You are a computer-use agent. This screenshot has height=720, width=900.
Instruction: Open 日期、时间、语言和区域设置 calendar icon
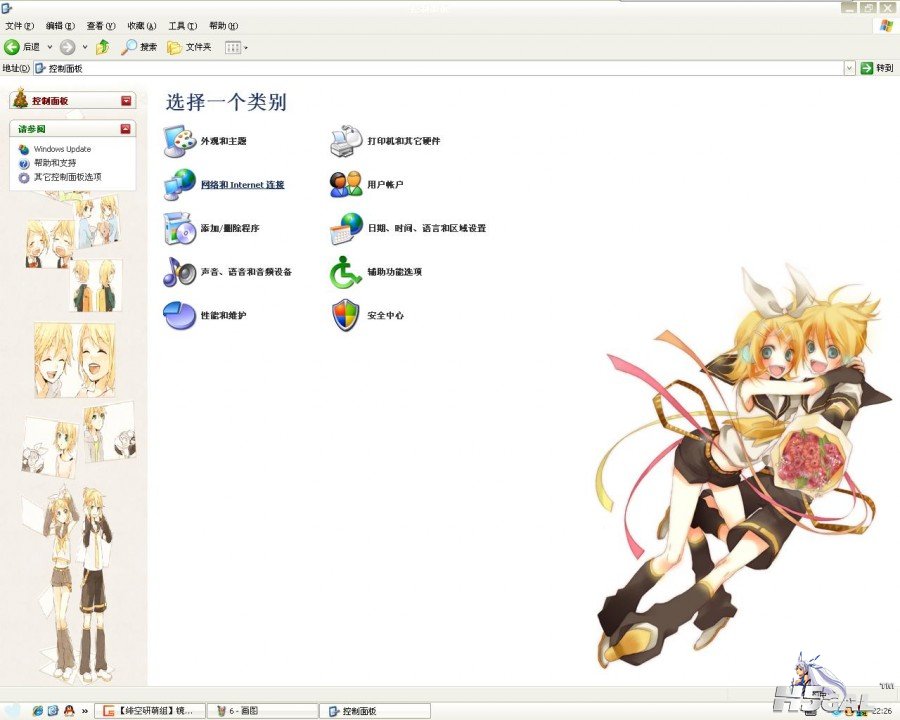tap(346, 228)
